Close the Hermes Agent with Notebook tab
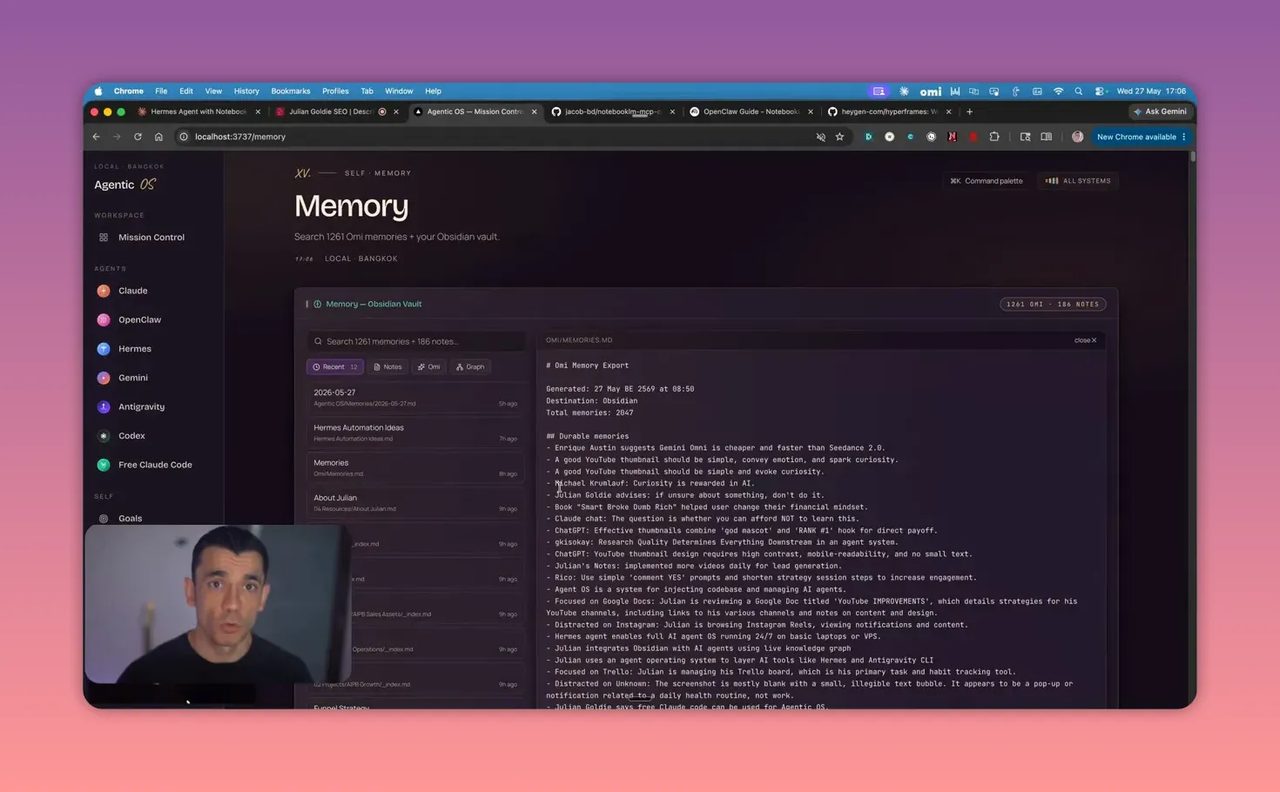This screenshot has width=1280, height=792. point(258,112)
